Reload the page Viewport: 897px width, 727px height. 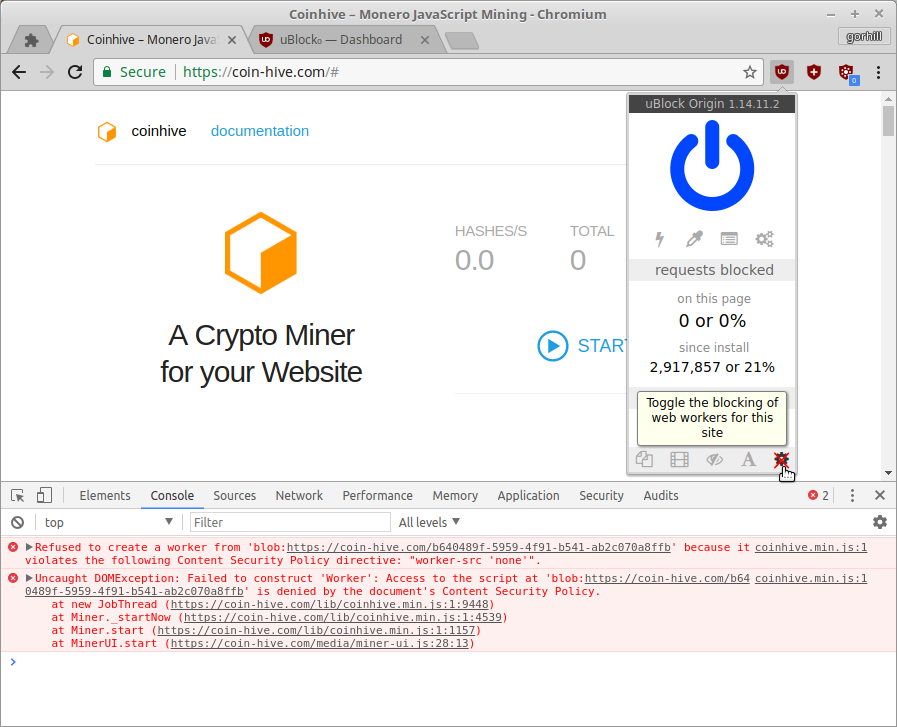(x=75, y=72)
